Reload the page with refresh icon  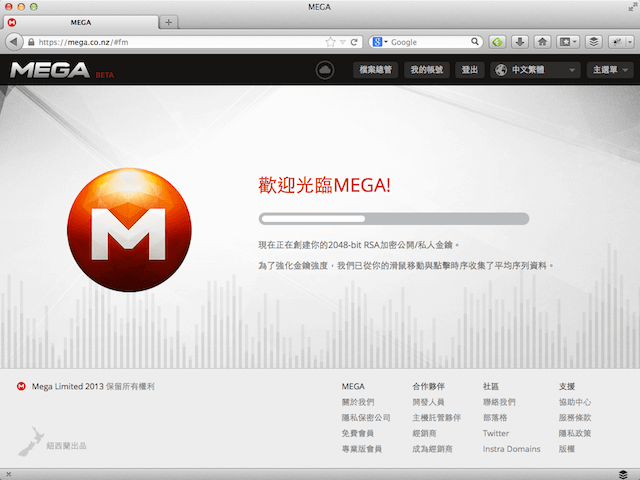tap(354, 42)
